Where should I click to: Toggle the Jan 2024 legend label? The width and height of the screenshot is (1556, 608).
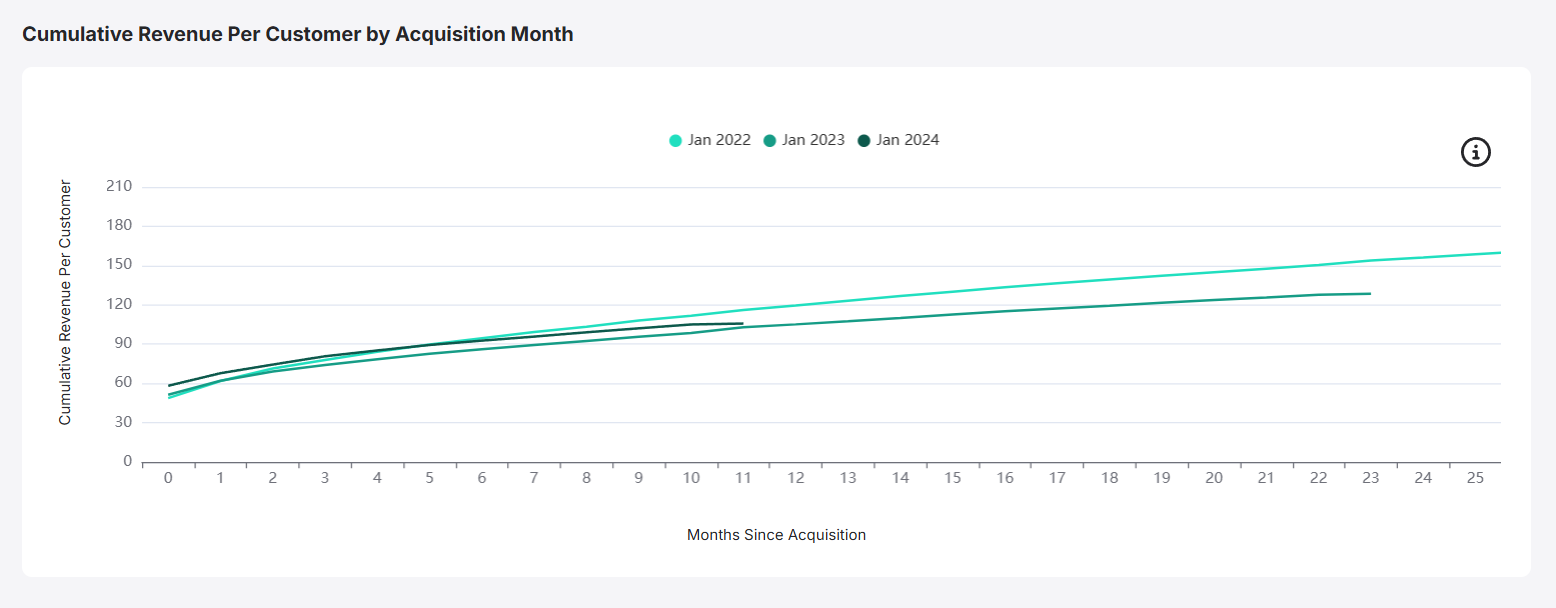click(x=907, y=140)
